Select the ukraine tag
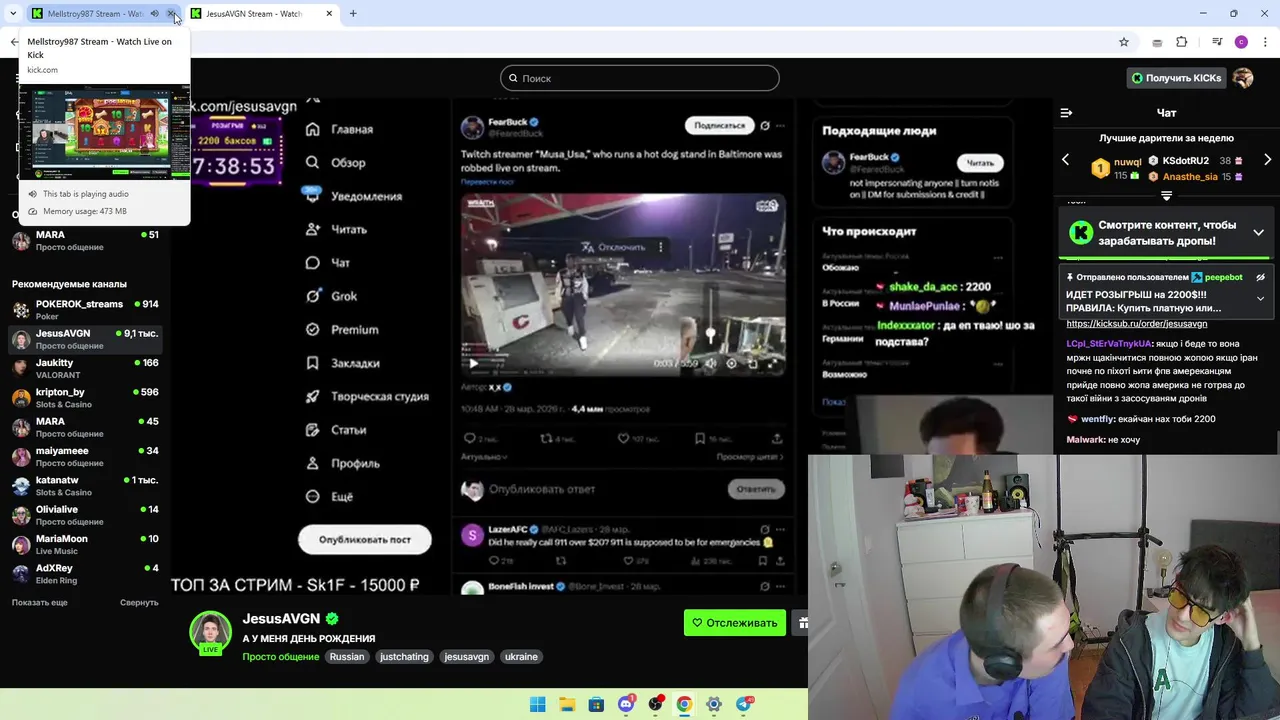The image size is (1280, 720). (521, 657)
